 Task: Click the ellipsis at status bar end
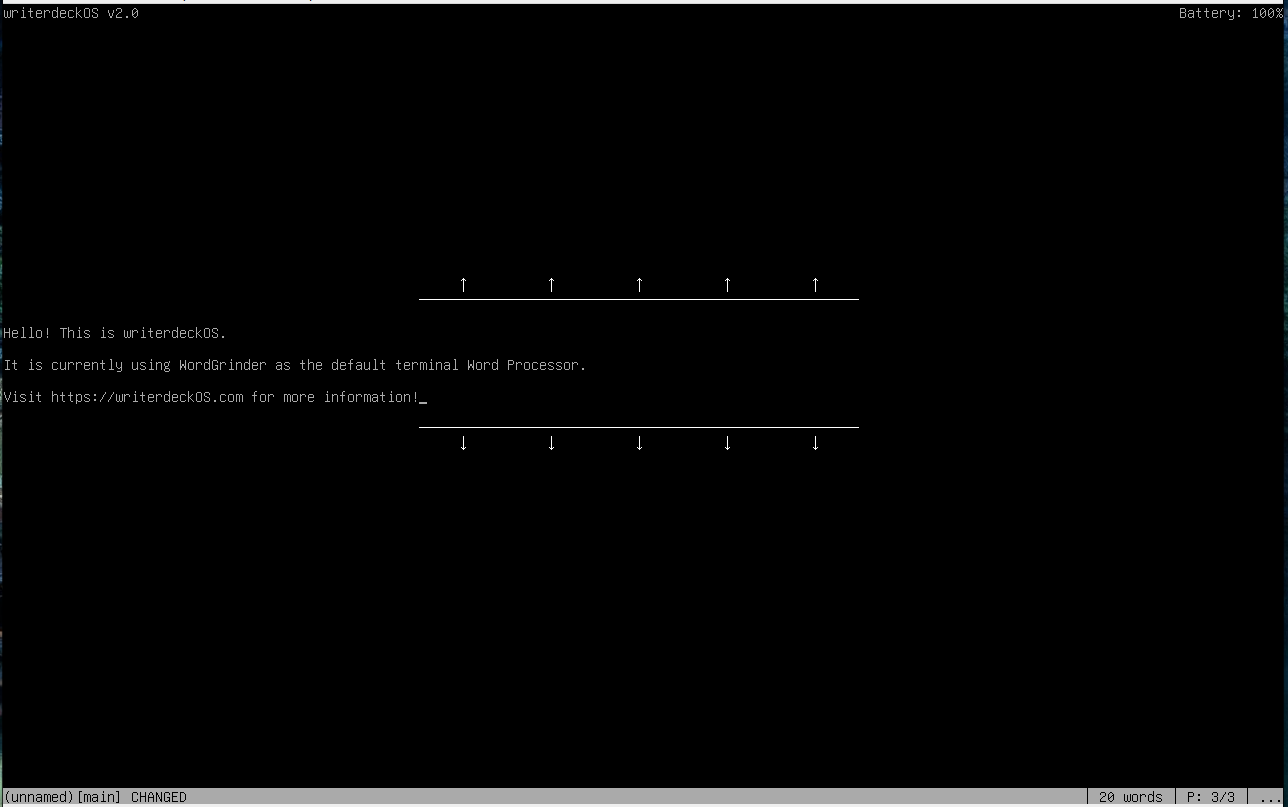pyautogui.click(x=1270, y=797)
